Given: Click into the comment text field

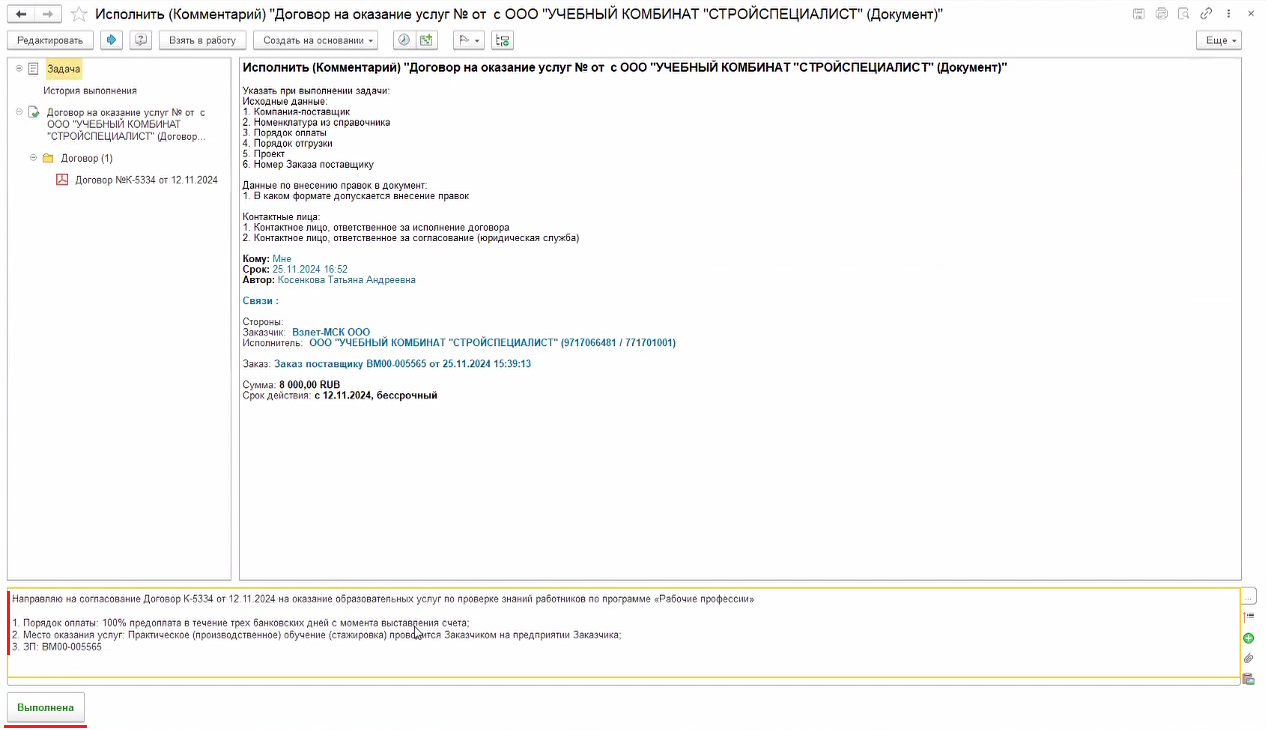Looking at the screenshot, I should point(623,632).
